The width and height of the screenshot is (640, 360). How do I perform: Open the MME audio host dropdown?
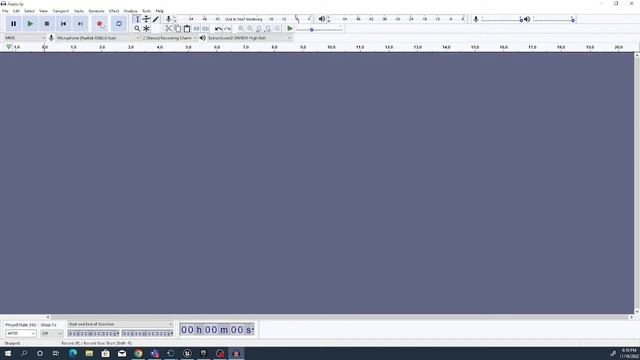click(25, 38)
